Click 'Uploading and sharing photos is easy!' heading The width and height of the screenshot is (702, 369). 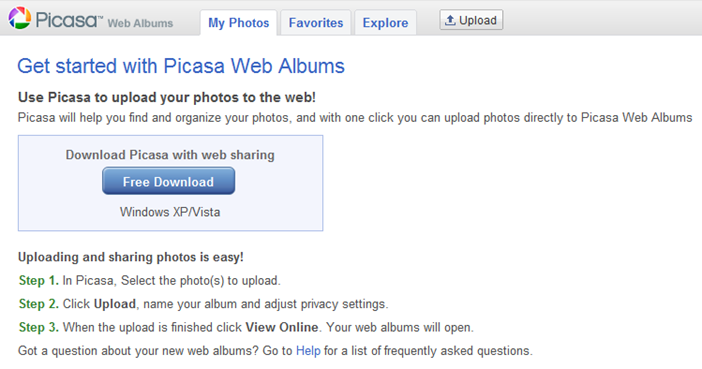pyautogui.click(x=131, y=257)
